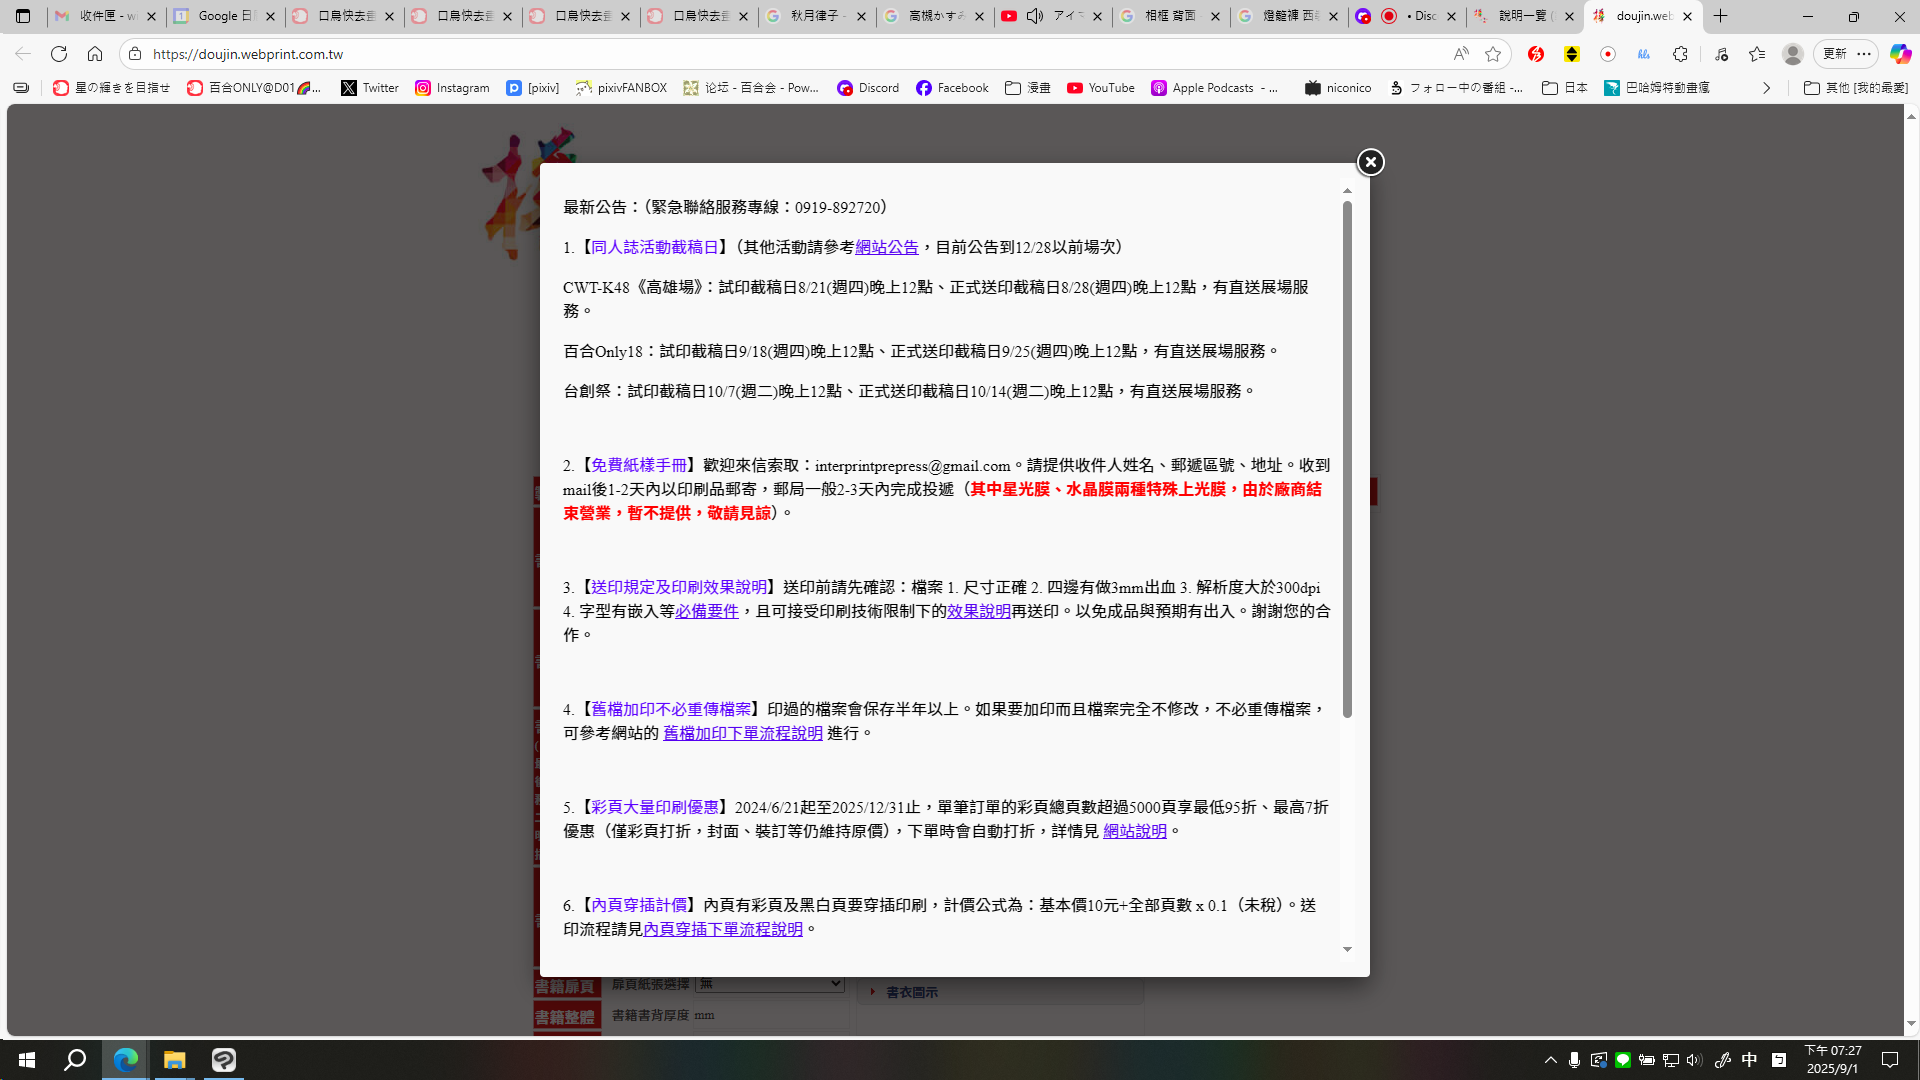Open File Explorer from the taskbar
The height and width of the screenshot is (1080, 1920).
175,1060
